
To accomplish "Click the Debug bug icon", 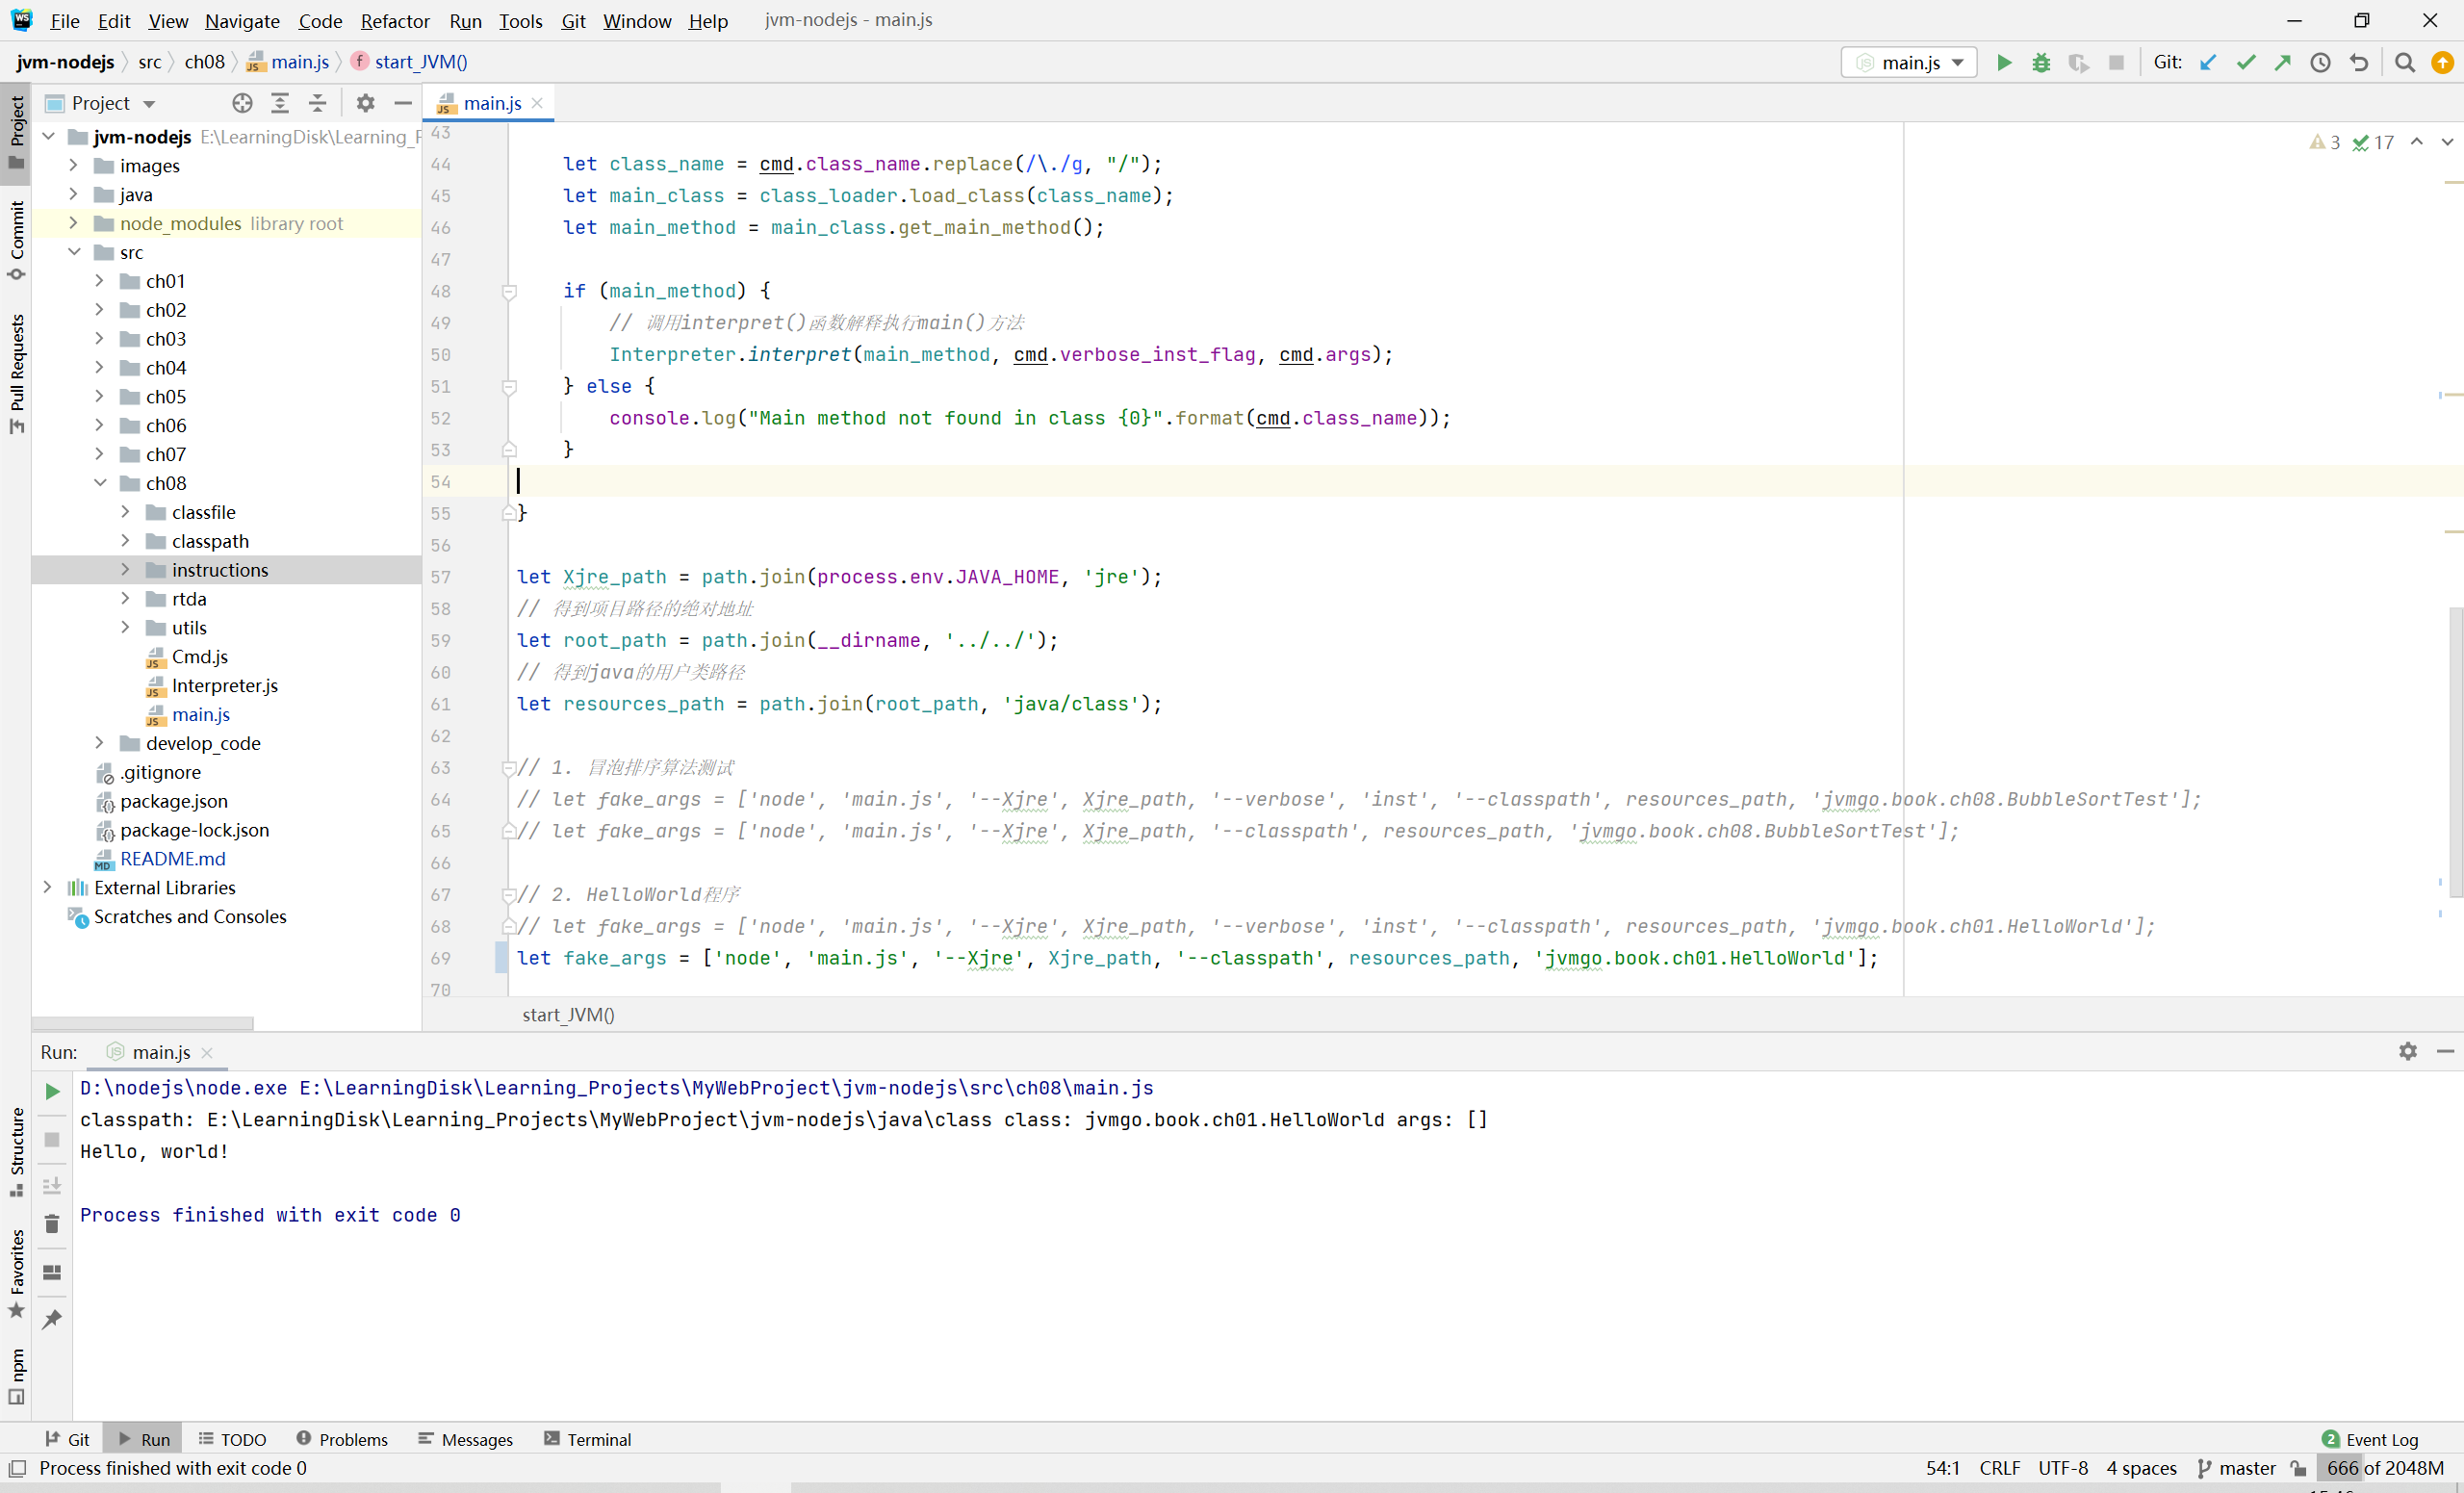I will click(x=2041, y=62).
